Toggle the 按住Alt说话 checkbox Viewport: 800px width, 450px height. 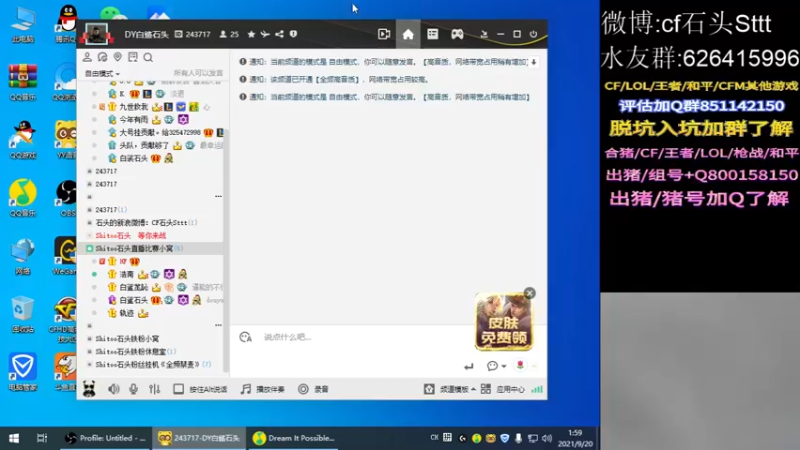(178, 389)
